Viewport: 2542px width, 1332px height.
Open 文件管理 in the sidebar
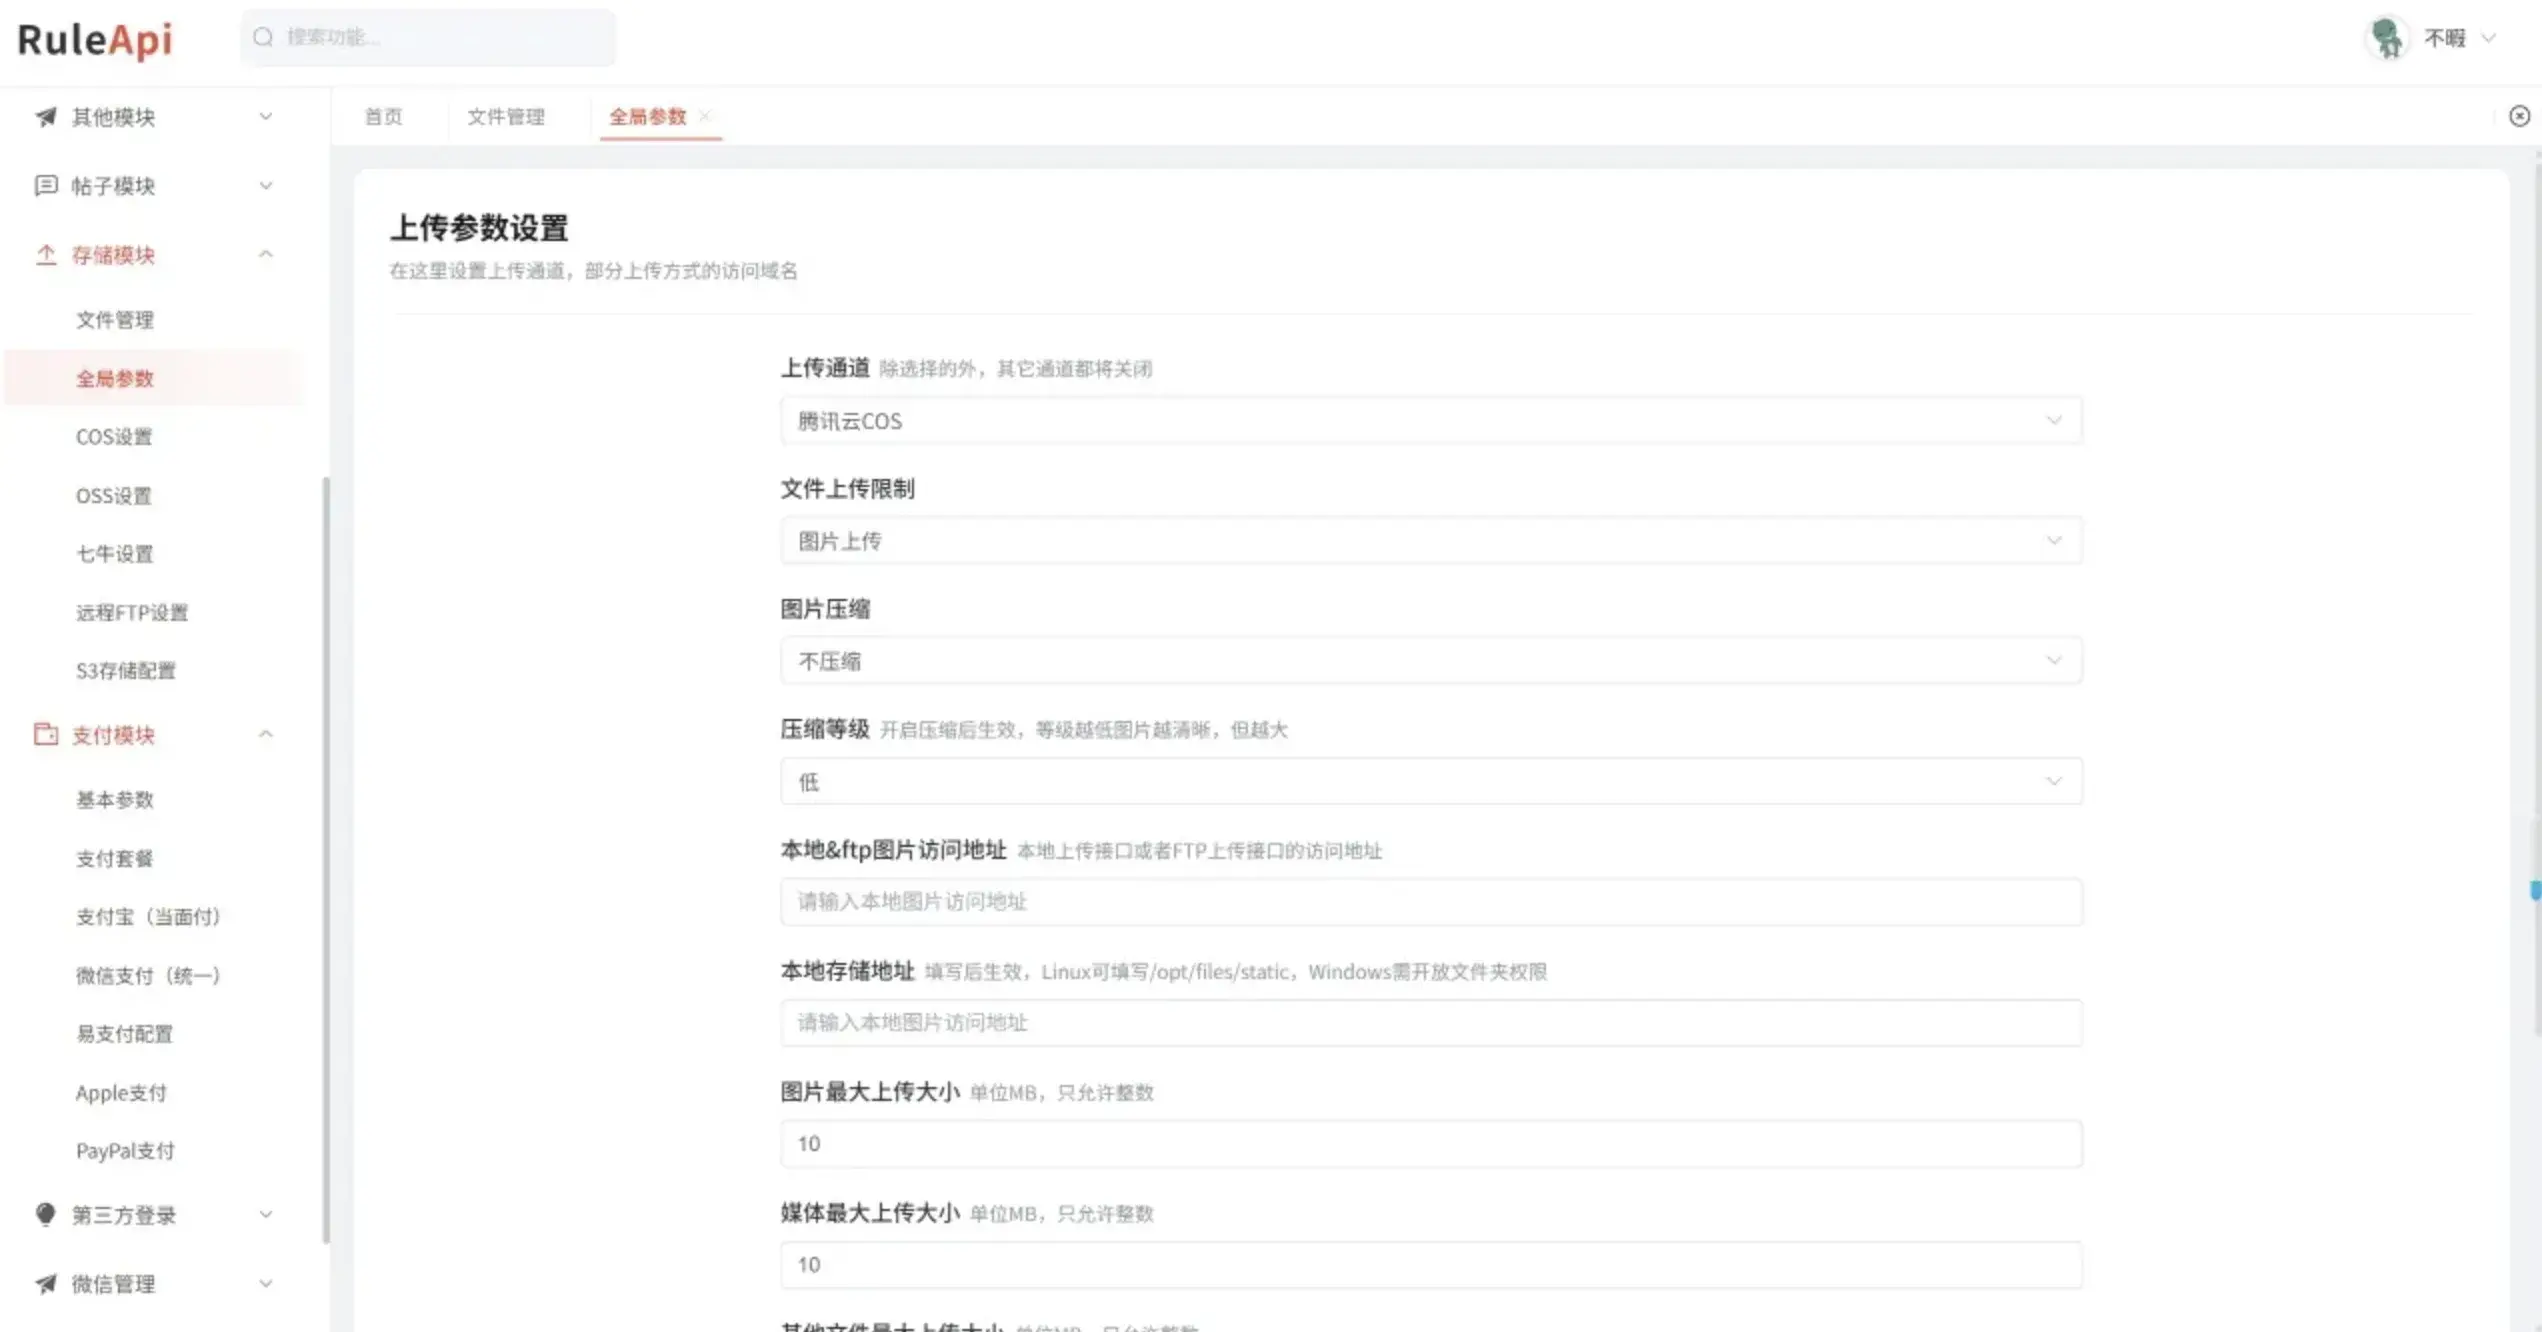(115, 320)
